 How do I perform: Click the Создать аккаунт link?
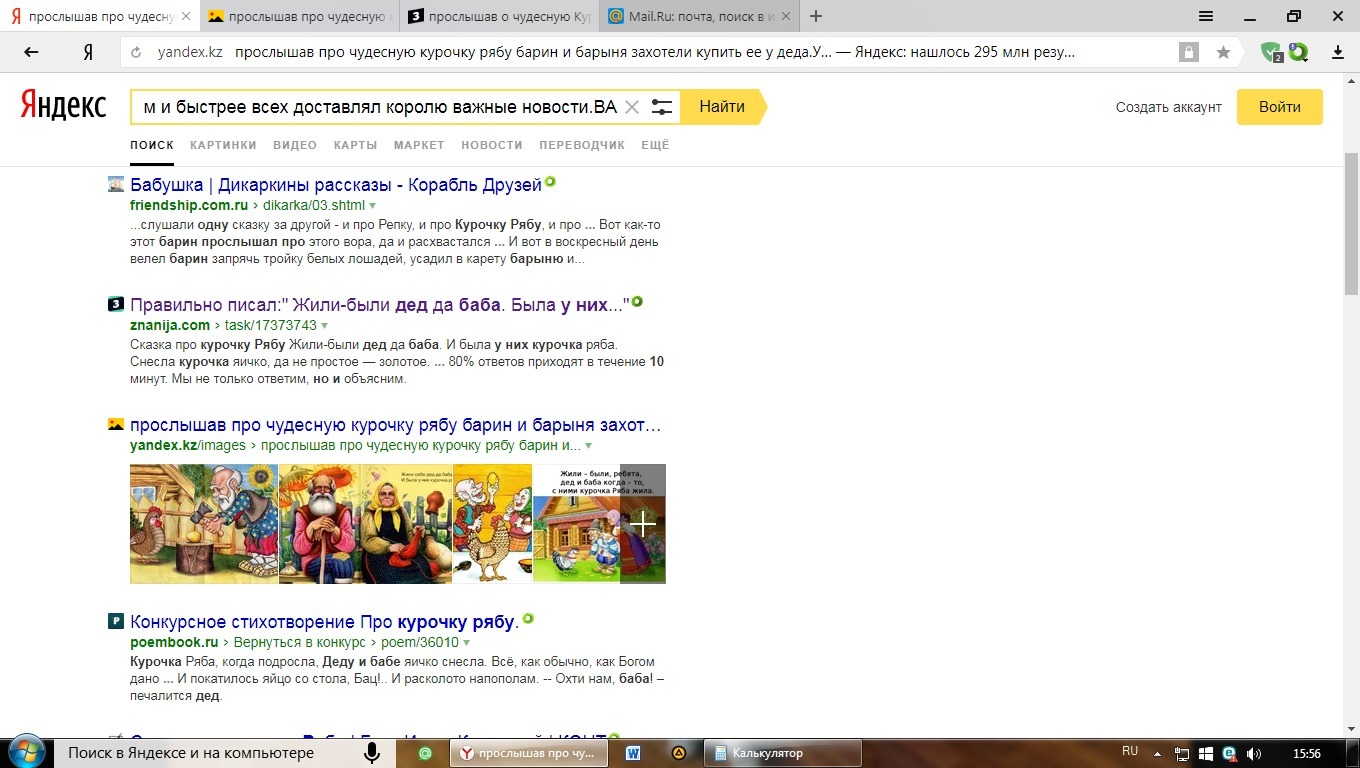(x=1169, y=107)
